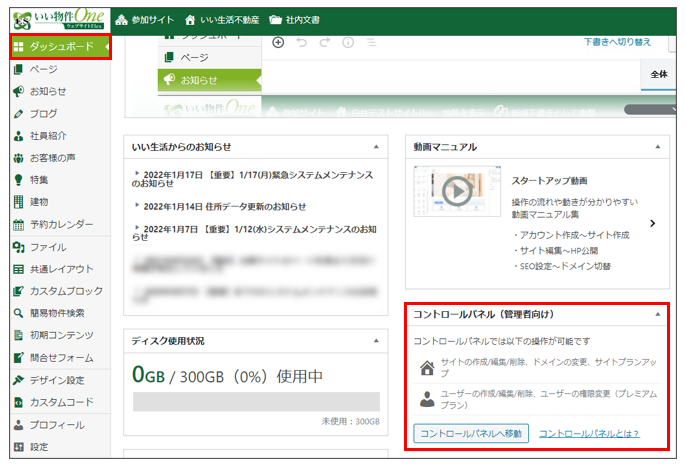Select the 社員紹介 person icon
Viewport: 686px width, 467px height.
point(18,136)
